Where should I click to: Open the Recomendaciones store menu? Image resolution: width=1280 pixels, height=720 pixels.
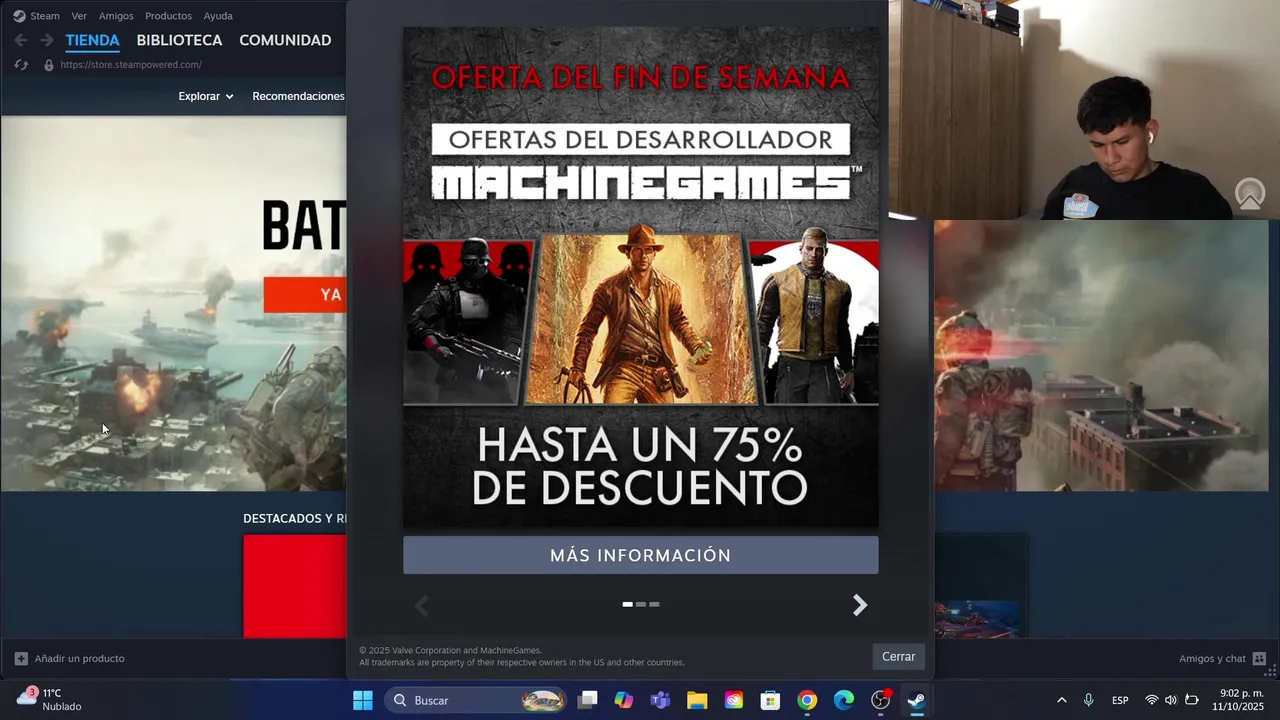(298, 96)
